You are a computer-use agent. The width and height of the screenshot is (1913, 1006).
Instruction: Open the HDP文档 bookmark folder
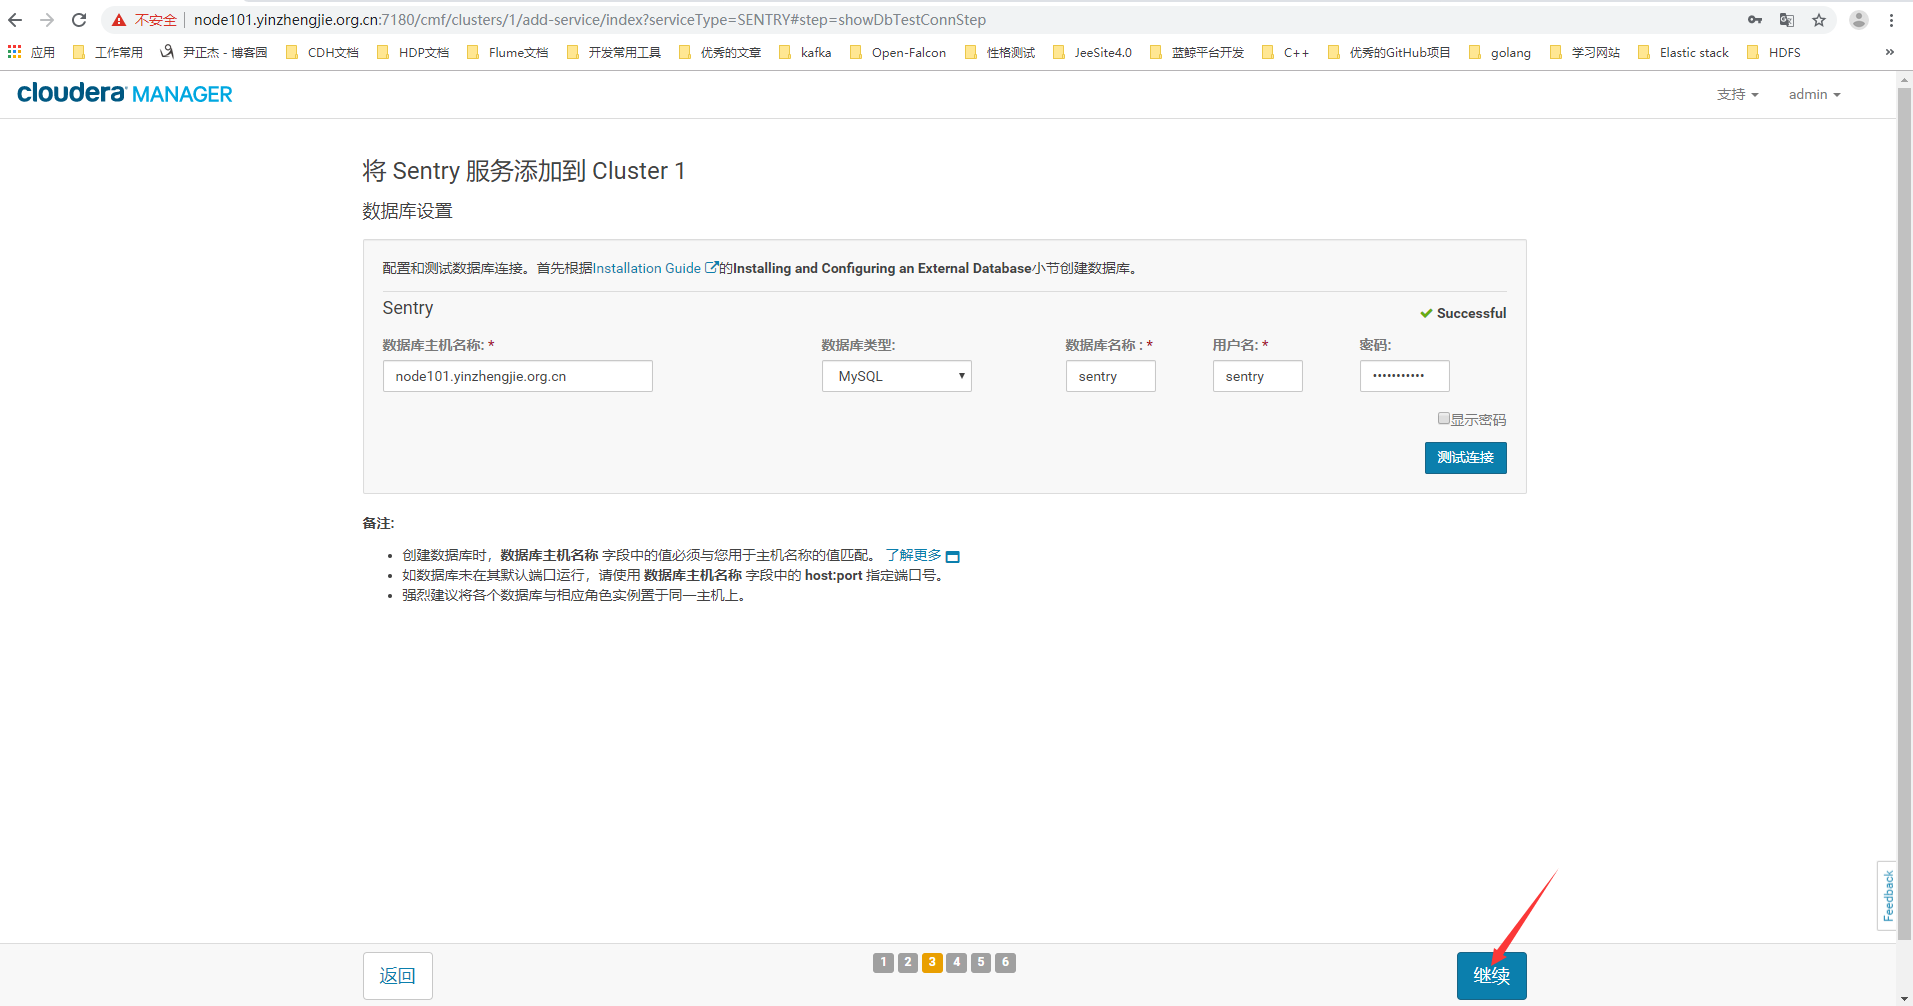[x=413, y=52]
